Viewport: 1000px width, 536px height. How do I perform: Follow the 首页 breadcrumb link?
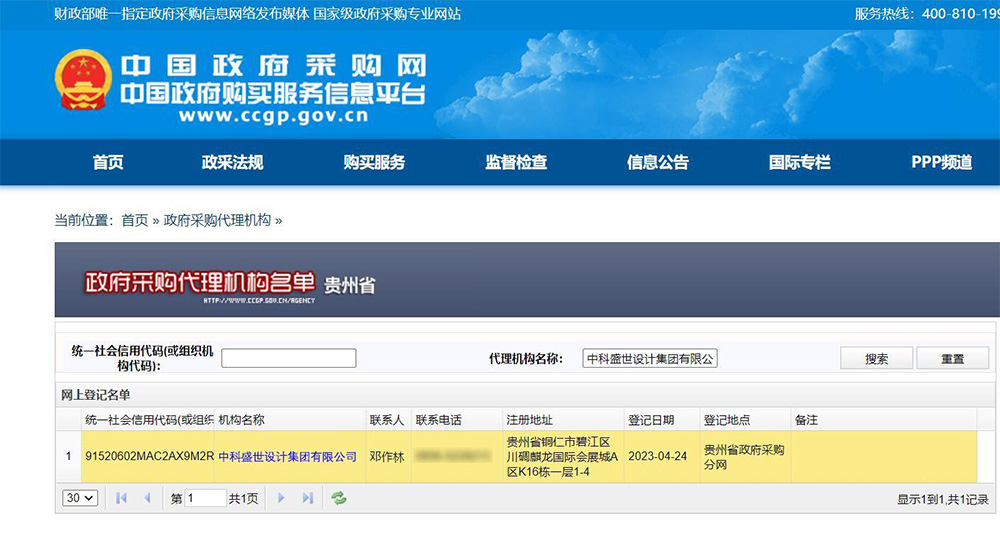[x=135, y=221]
